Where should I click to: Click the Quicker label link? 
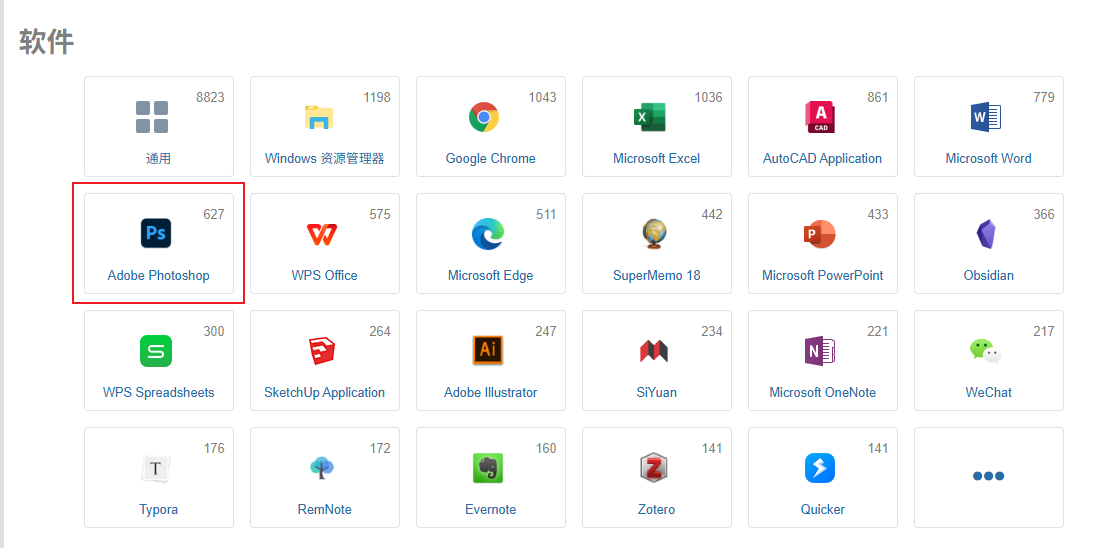[823, 510]
